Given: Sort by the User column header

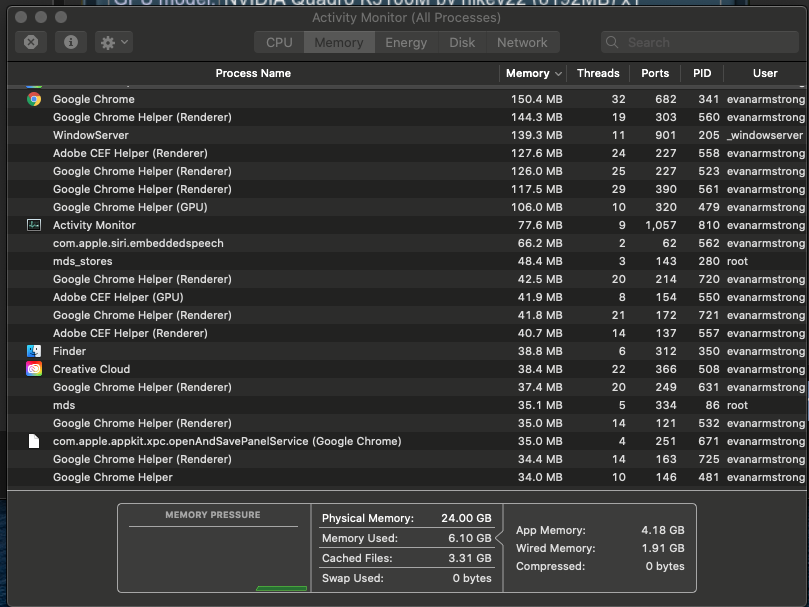Looking at the screenshot, I should (x=765, y=73).
